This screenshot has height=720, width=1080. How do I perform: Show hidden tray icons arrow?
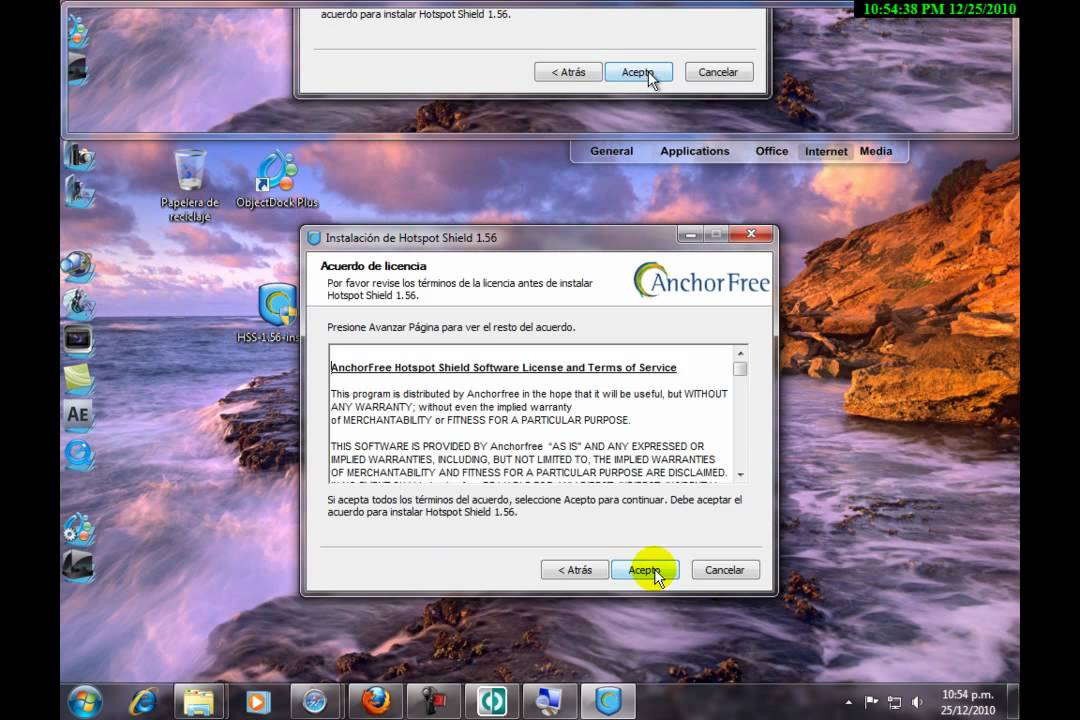click(849, 702)
